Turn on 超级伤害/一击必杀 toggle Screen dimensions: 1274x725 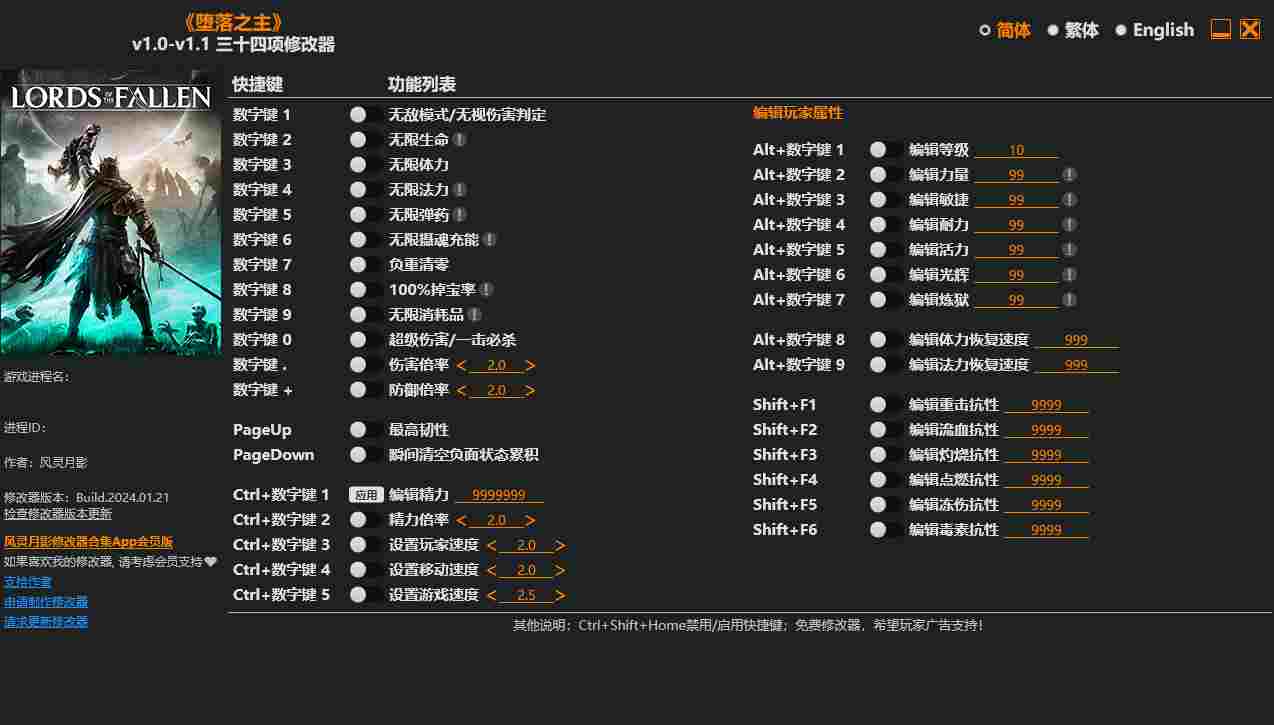tap(365, 340)
